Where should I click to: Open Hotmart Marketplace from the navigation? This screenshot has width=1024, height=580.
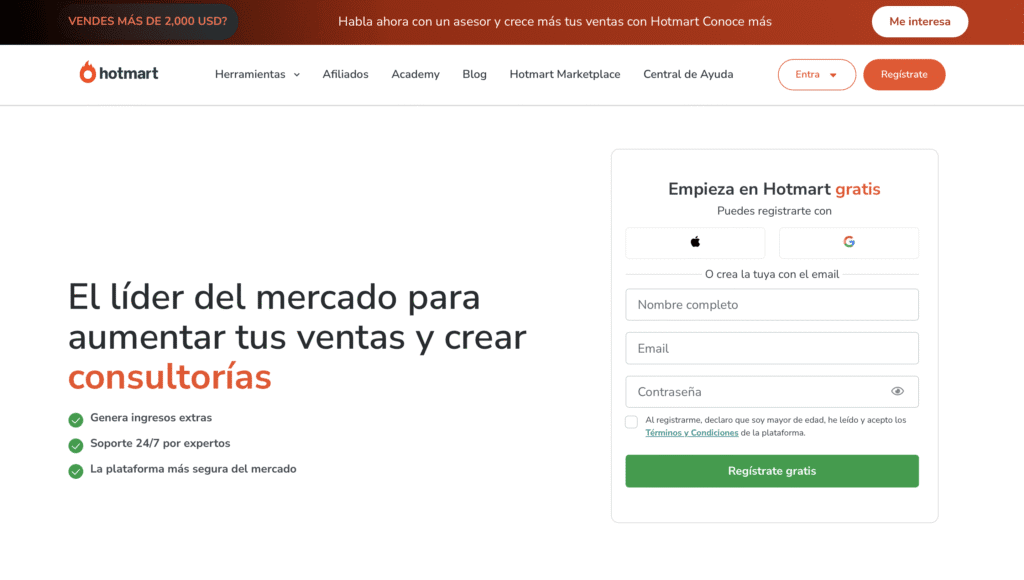tap(565, 74)
